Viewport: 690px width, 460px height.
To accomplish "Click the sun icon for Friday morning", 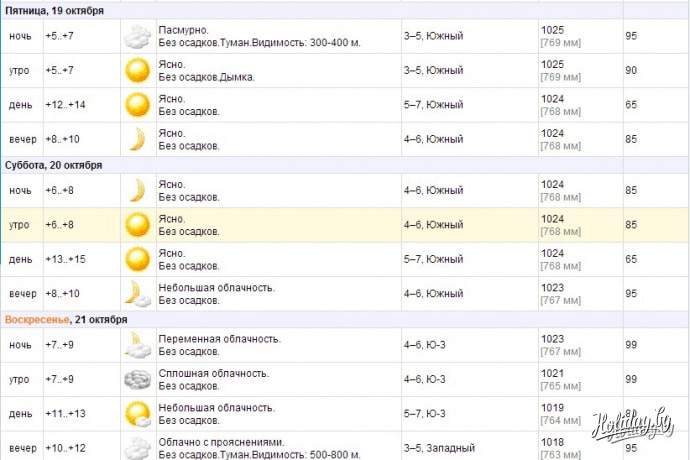I will (x=135, y=71).
